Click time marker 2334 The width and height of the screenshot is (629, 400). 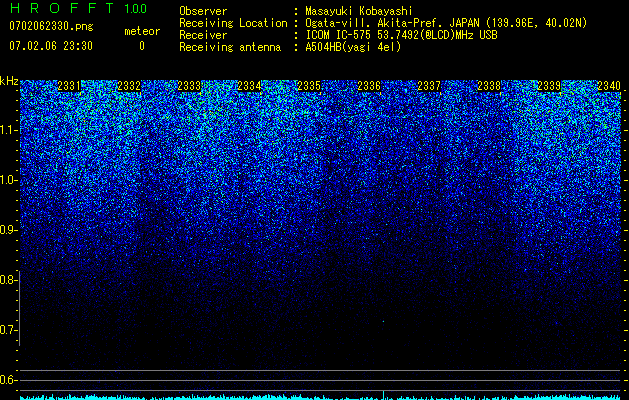249,86
